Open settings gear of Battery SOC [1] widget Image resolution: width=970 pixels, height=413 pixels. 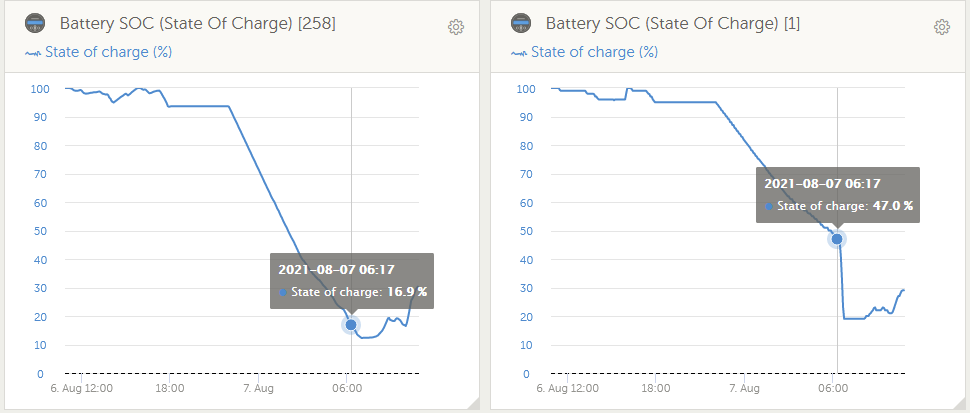coord(941,27)
